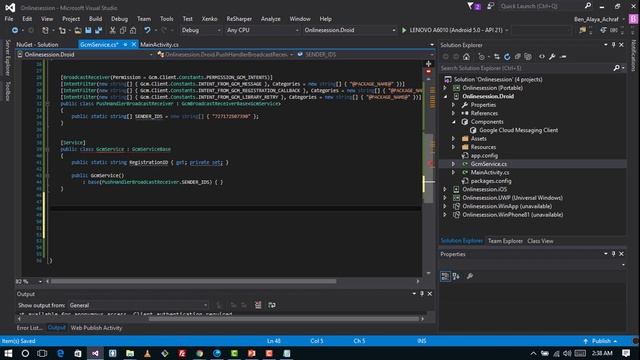Close the GcmService.cs tab

click(x=133, y=44)
